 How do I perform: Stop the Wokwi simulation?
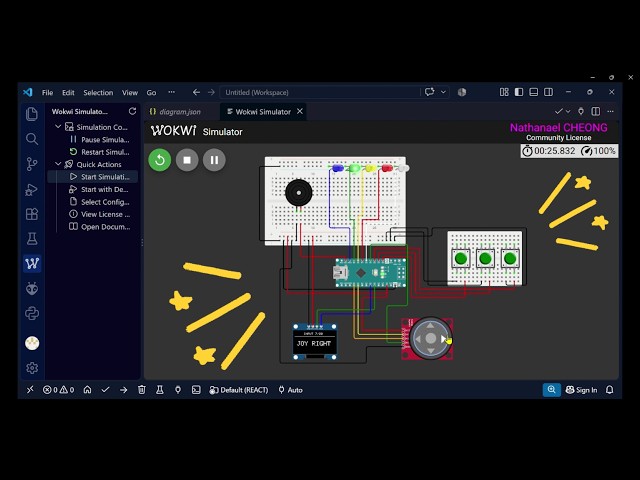tap(187, 160)
